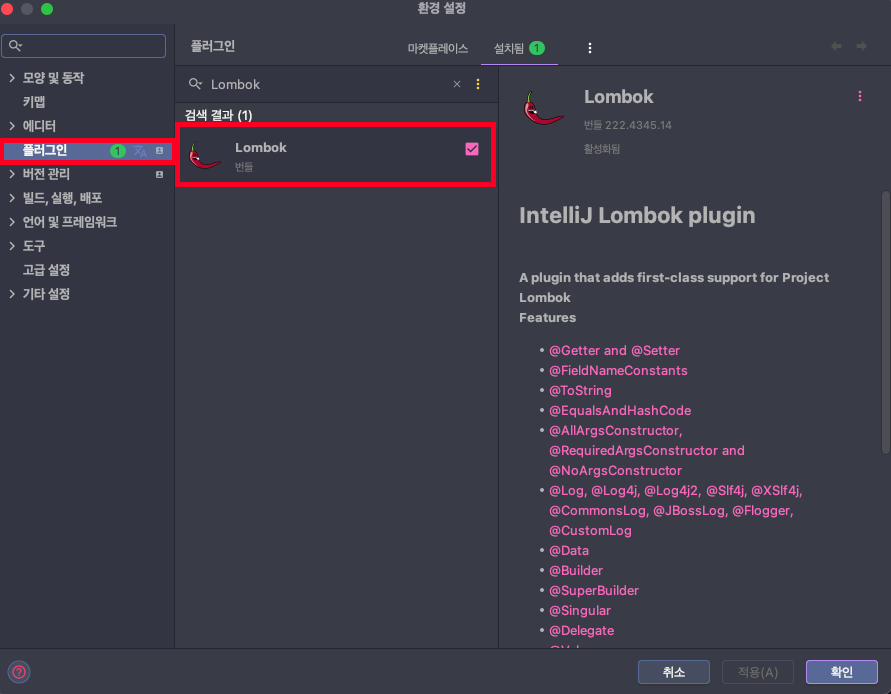
Task: Focus the settings sidebar search field
Action: point(84,46)
